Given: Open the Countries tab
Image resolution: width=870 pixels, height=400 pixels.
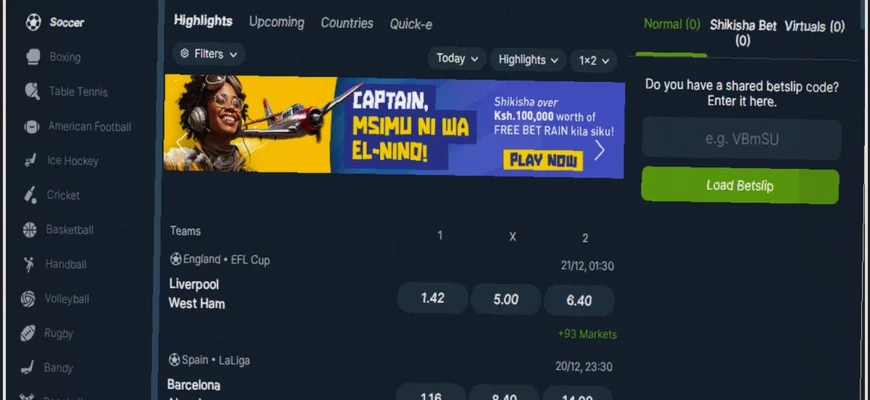Looking at the screenshot, I should click(347, 23).
